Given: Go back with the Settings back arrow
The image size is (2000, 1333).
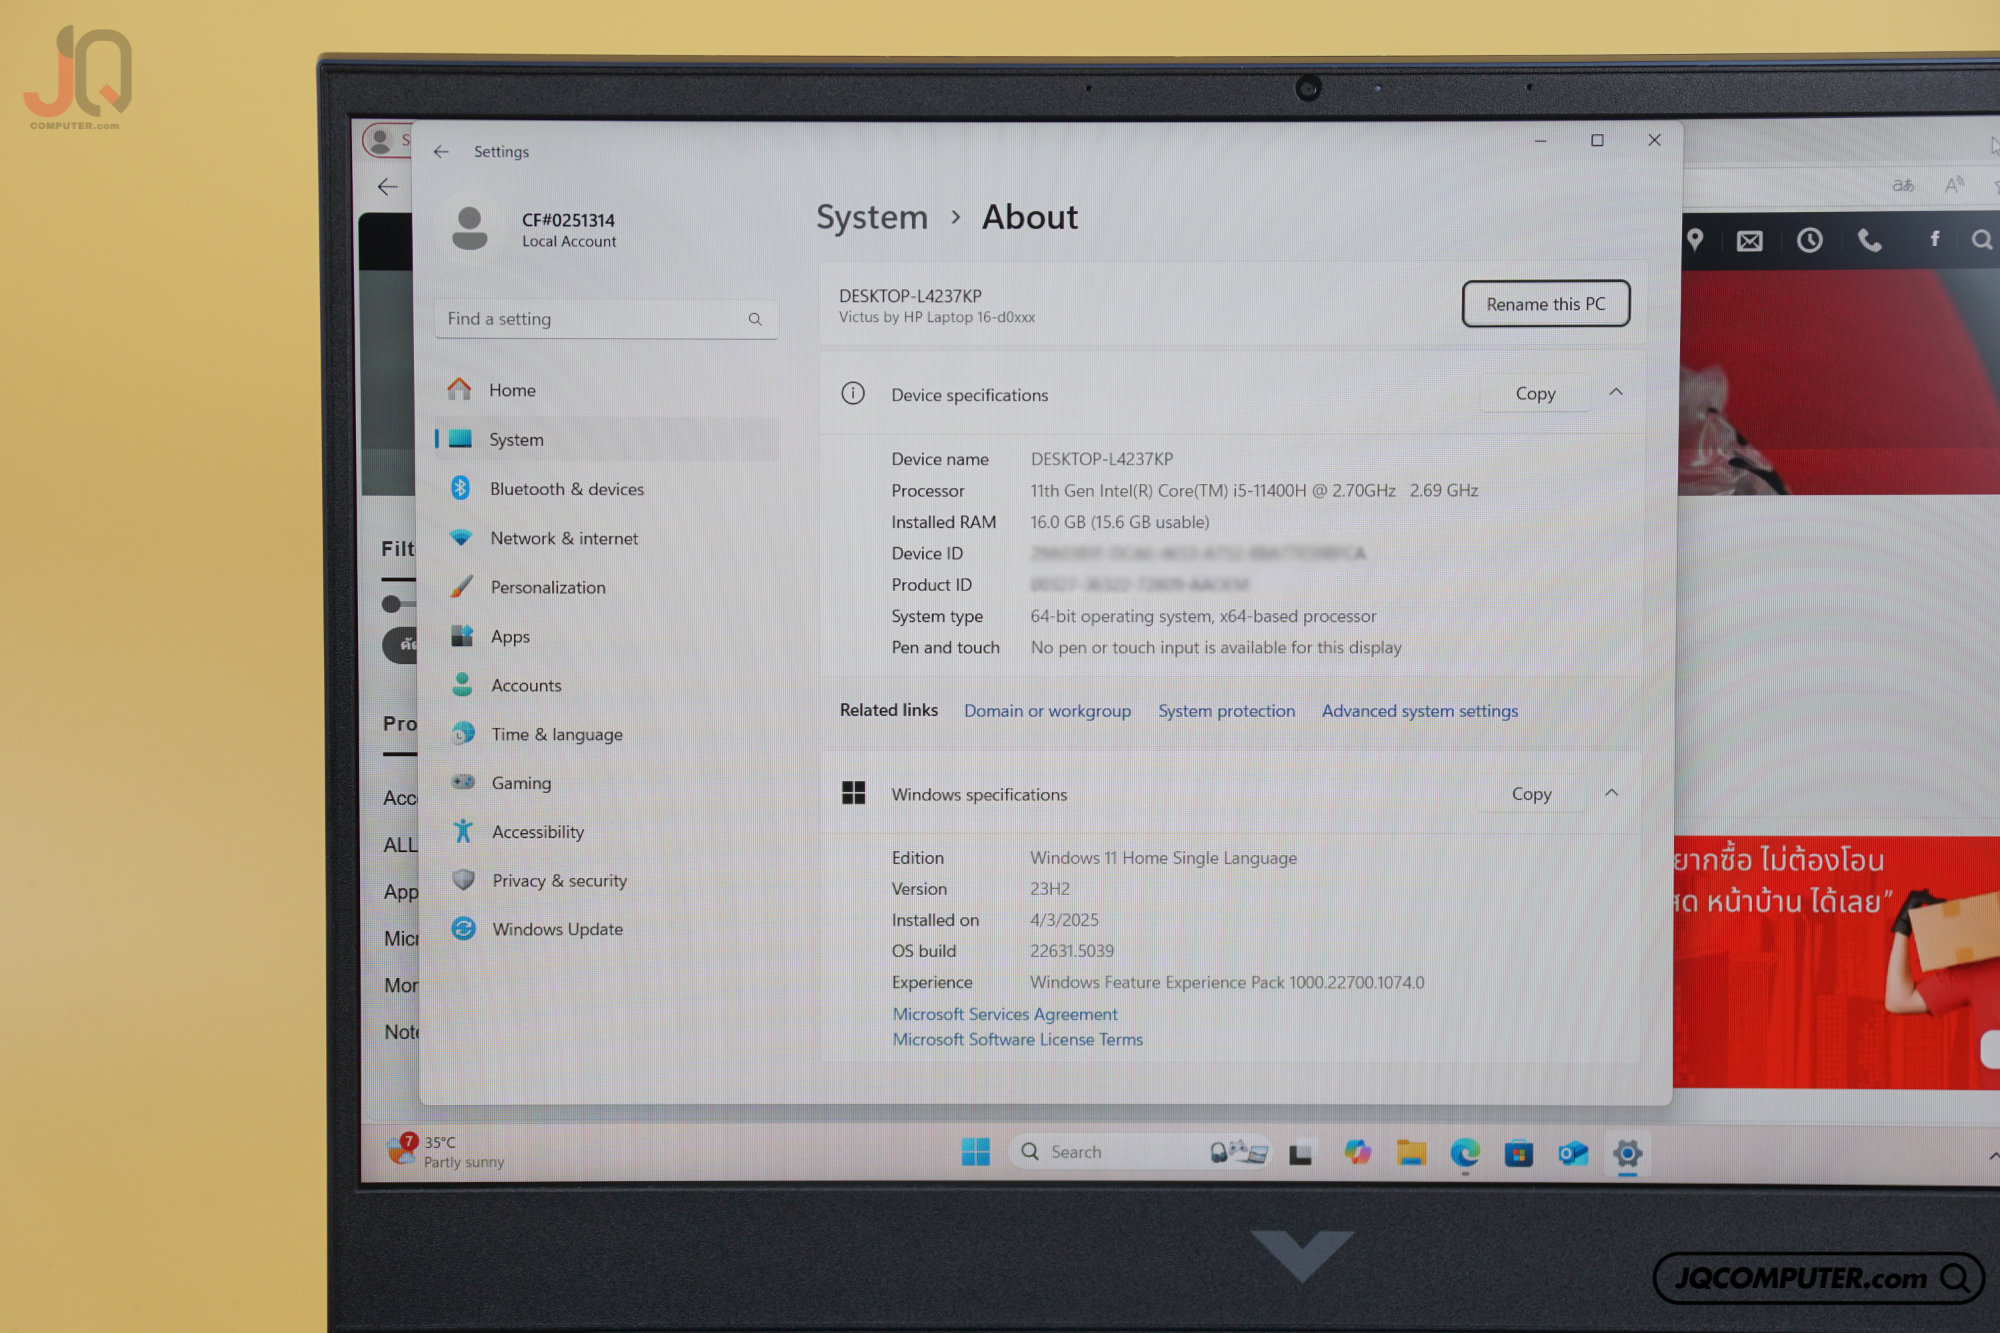Looking at the screenshot, I should (x=441, y=151).
